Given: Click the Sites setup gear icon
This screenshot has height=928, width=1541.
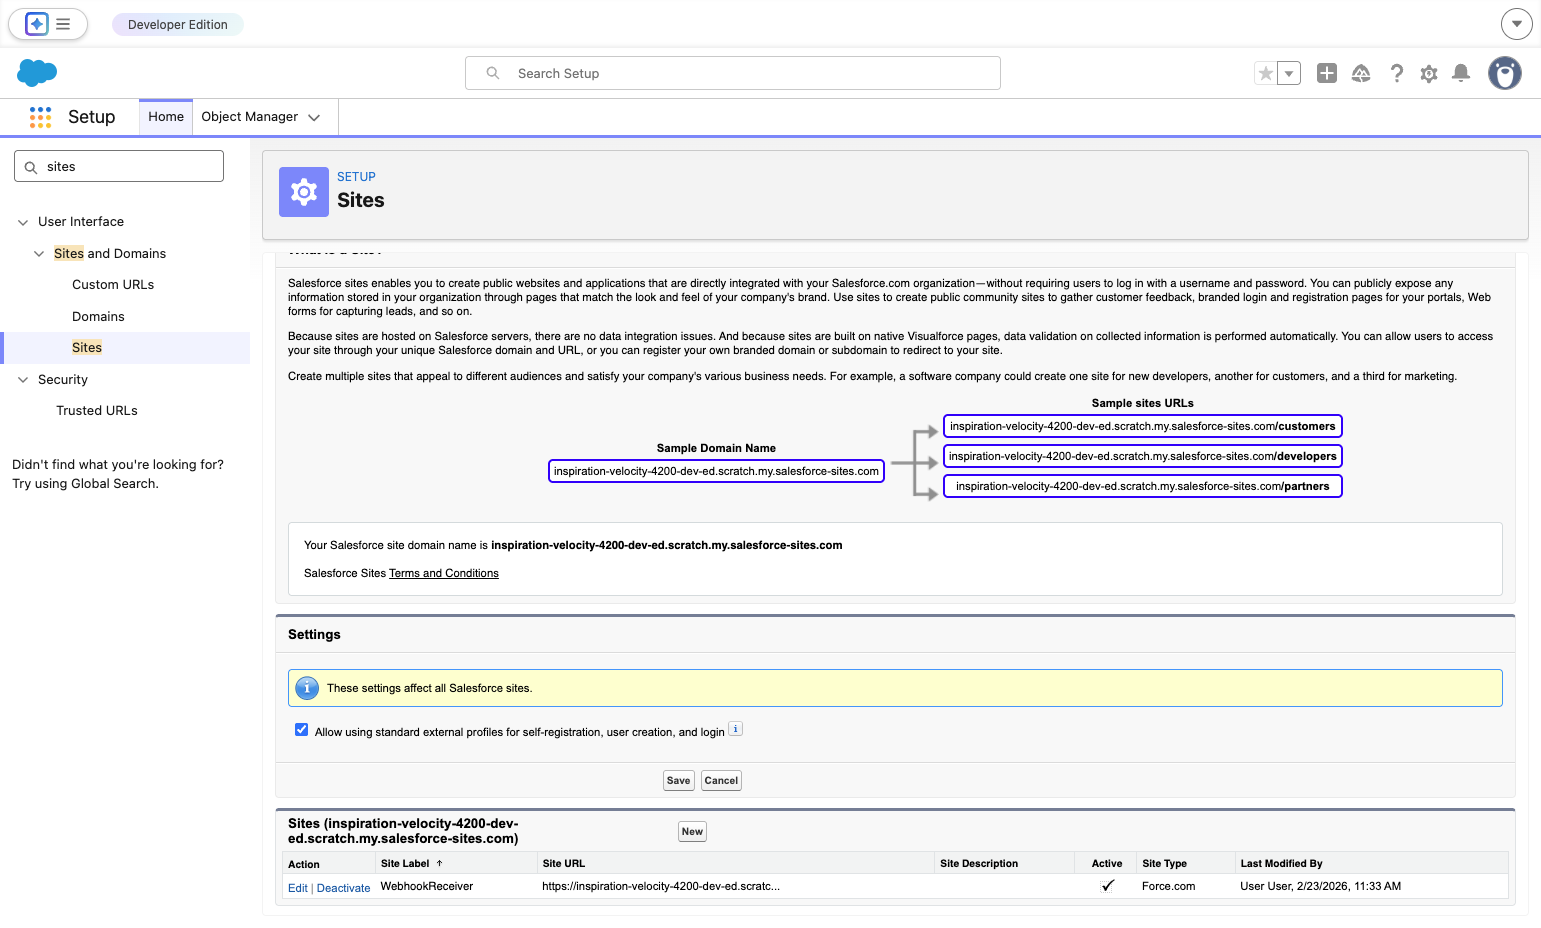Looking at the screenshot, I should (x=304, y=192).
